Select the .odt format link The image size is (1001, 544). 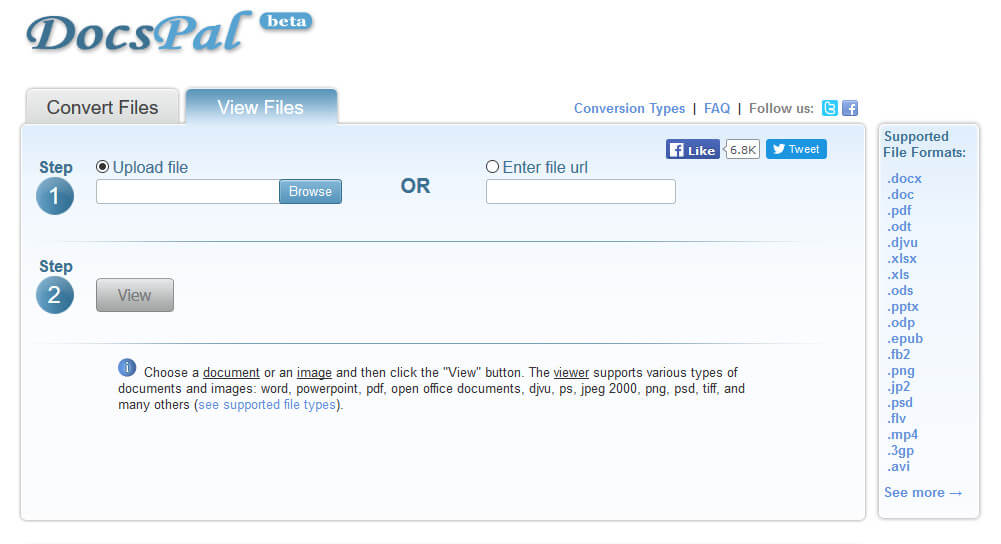[x=899, y=227]
